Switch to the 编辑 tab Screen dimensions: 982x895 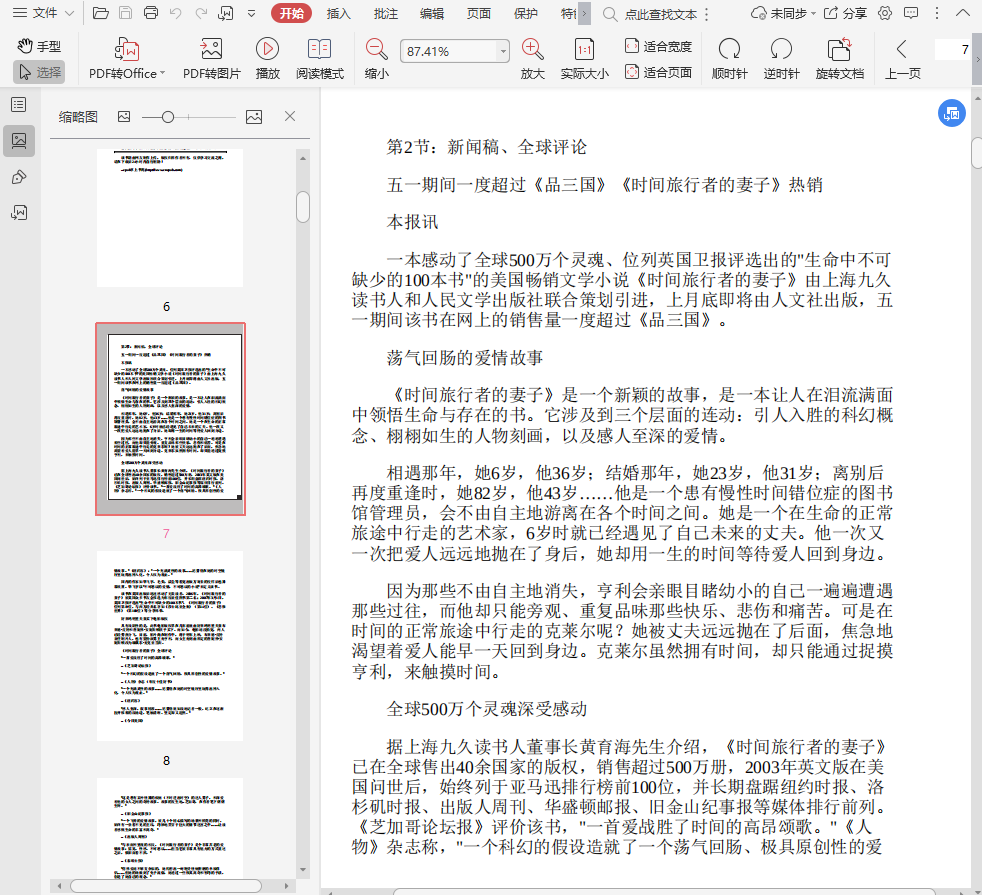tap(432, 14)
